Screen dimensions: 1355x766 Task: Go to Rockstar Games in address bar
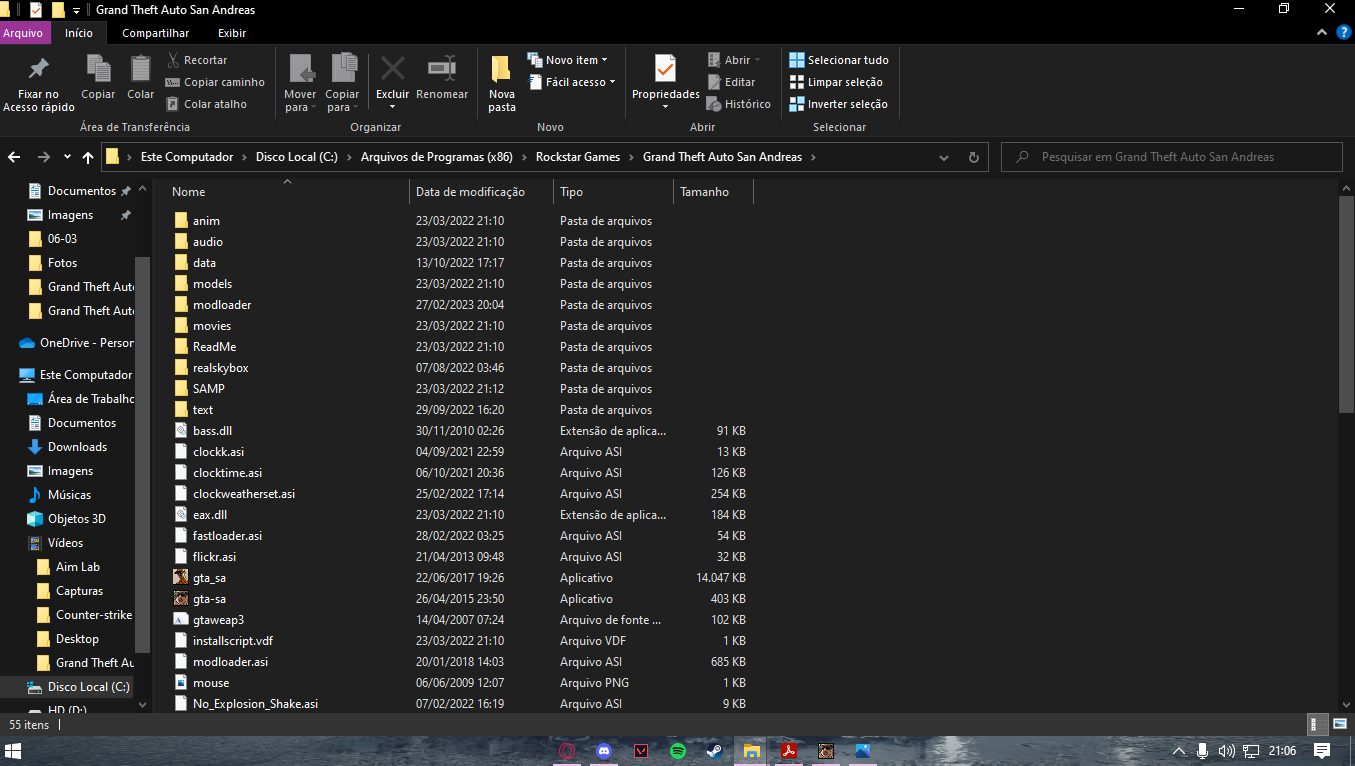578,157
